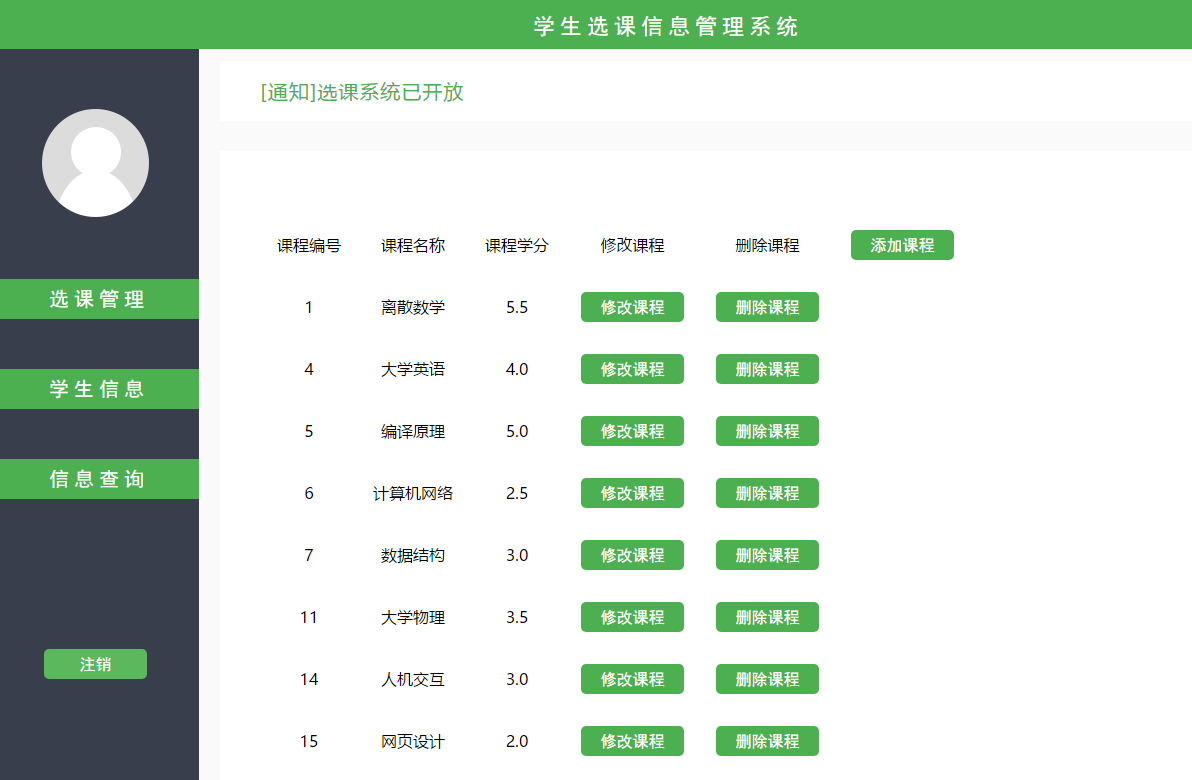Click course number 11
This screenshot has height=780, width=1192.
pyautogui.click(x=309, y=617)
